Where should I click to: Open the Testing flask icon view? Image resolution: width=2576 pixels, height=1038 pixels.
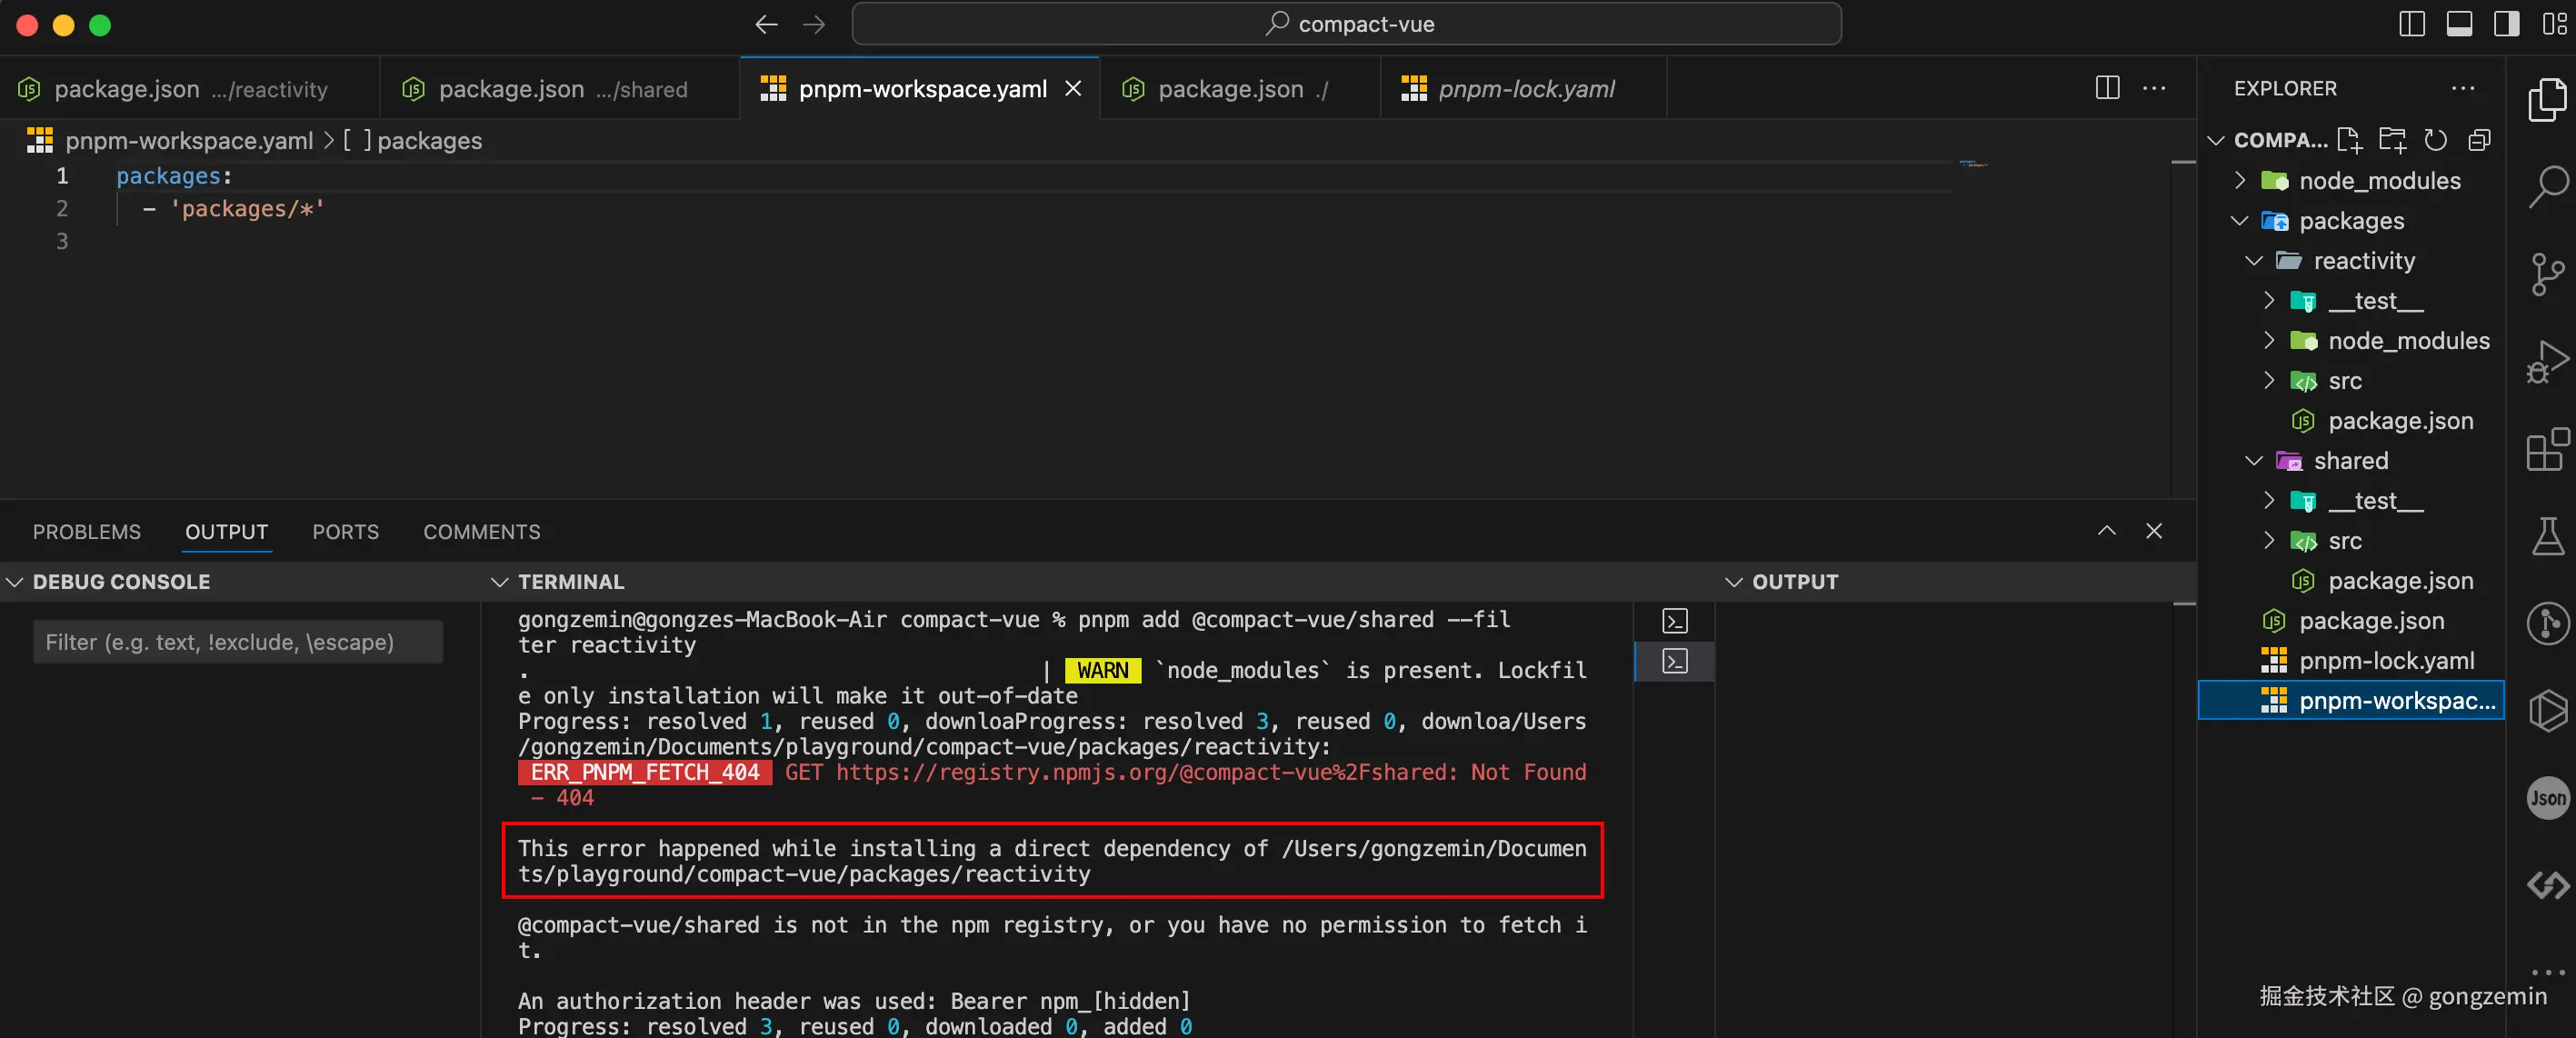2547,537
